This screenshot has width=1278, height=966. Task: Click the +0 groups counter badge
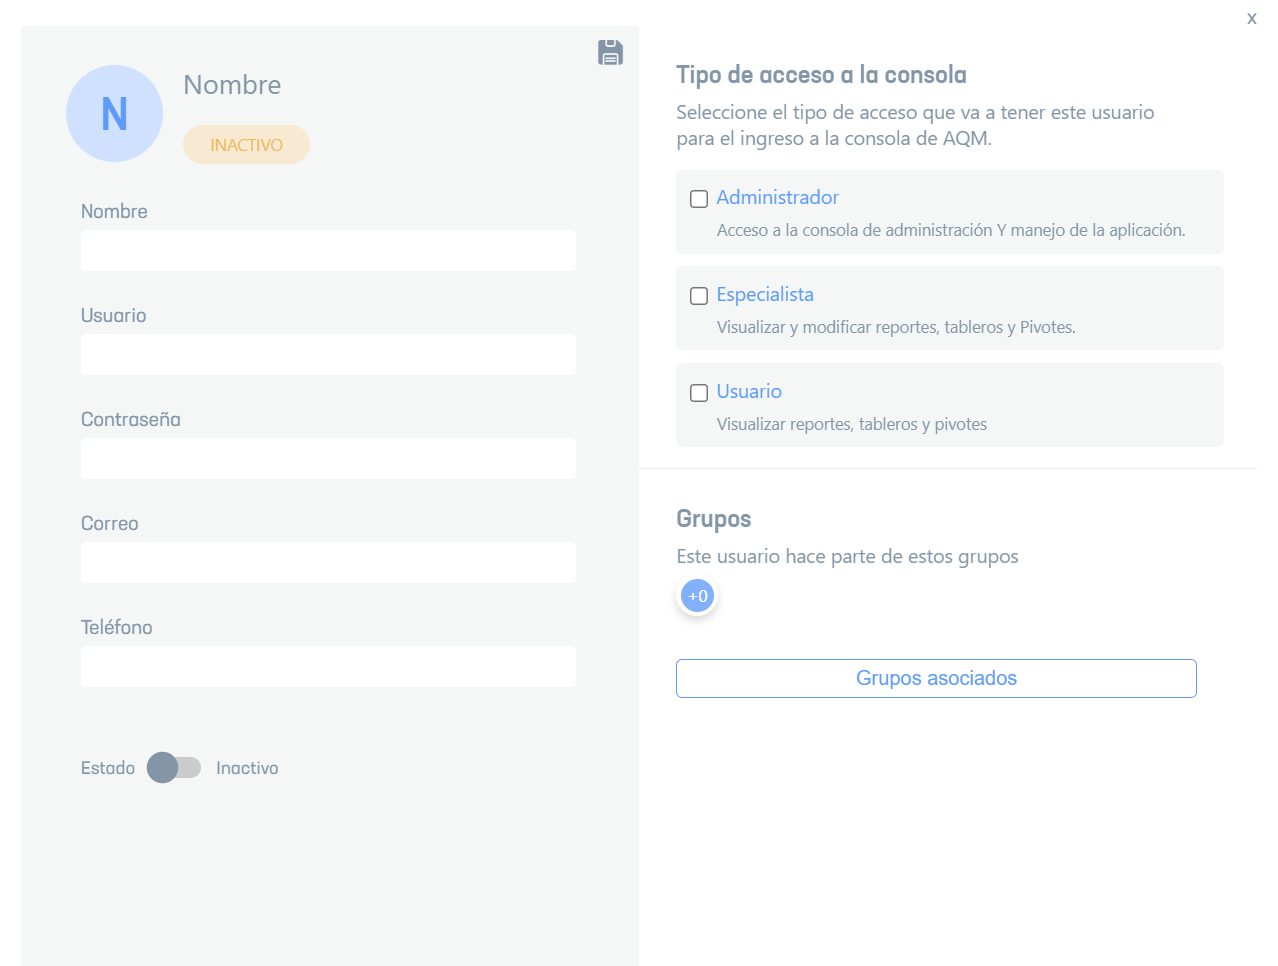pos(697,596)
